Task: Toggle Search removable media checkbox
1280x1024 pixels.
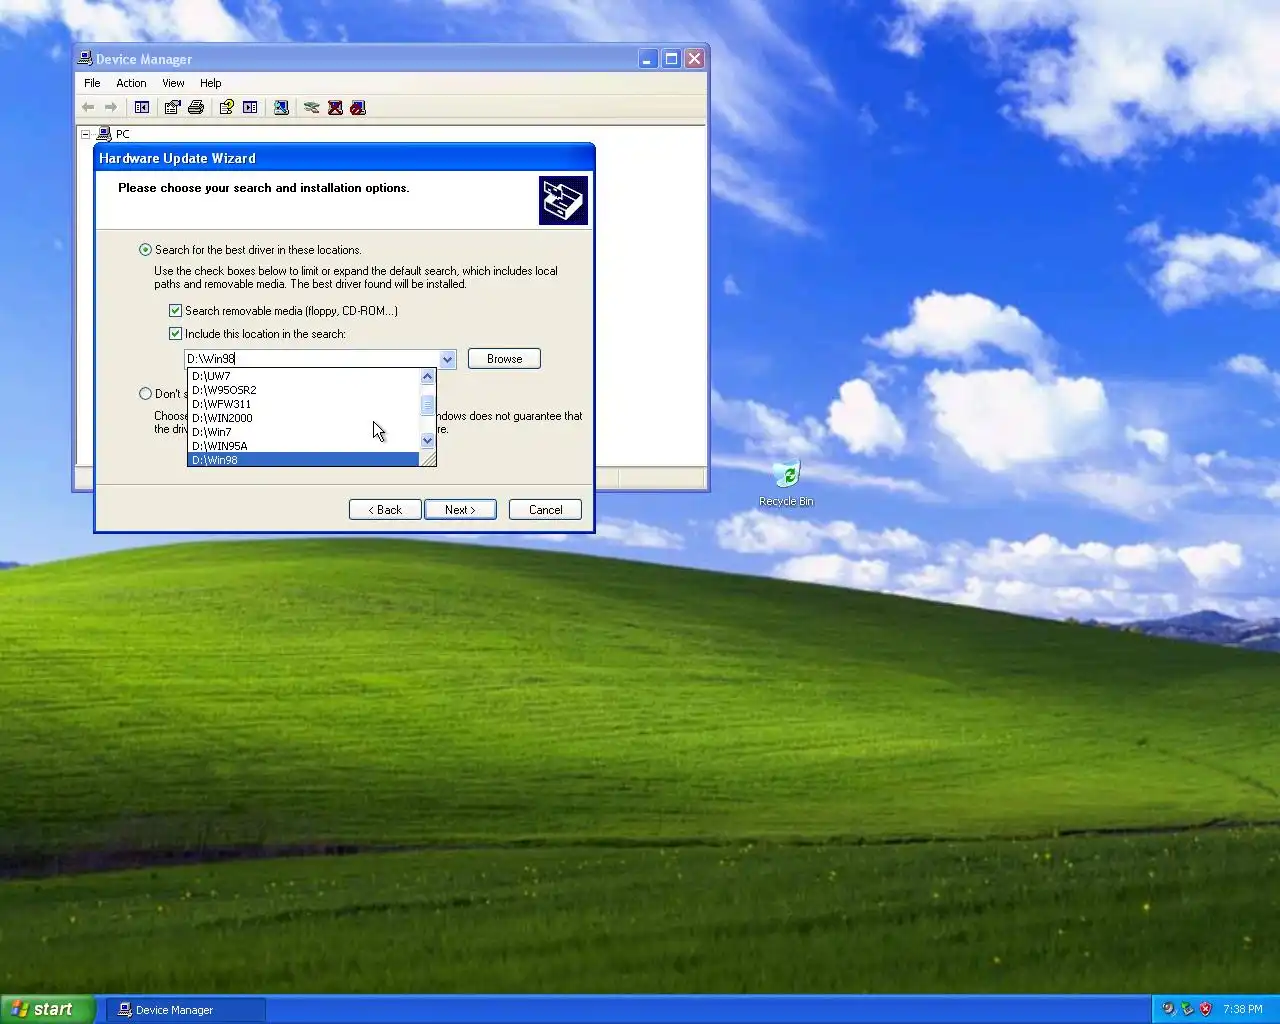Action: point(176,311)
